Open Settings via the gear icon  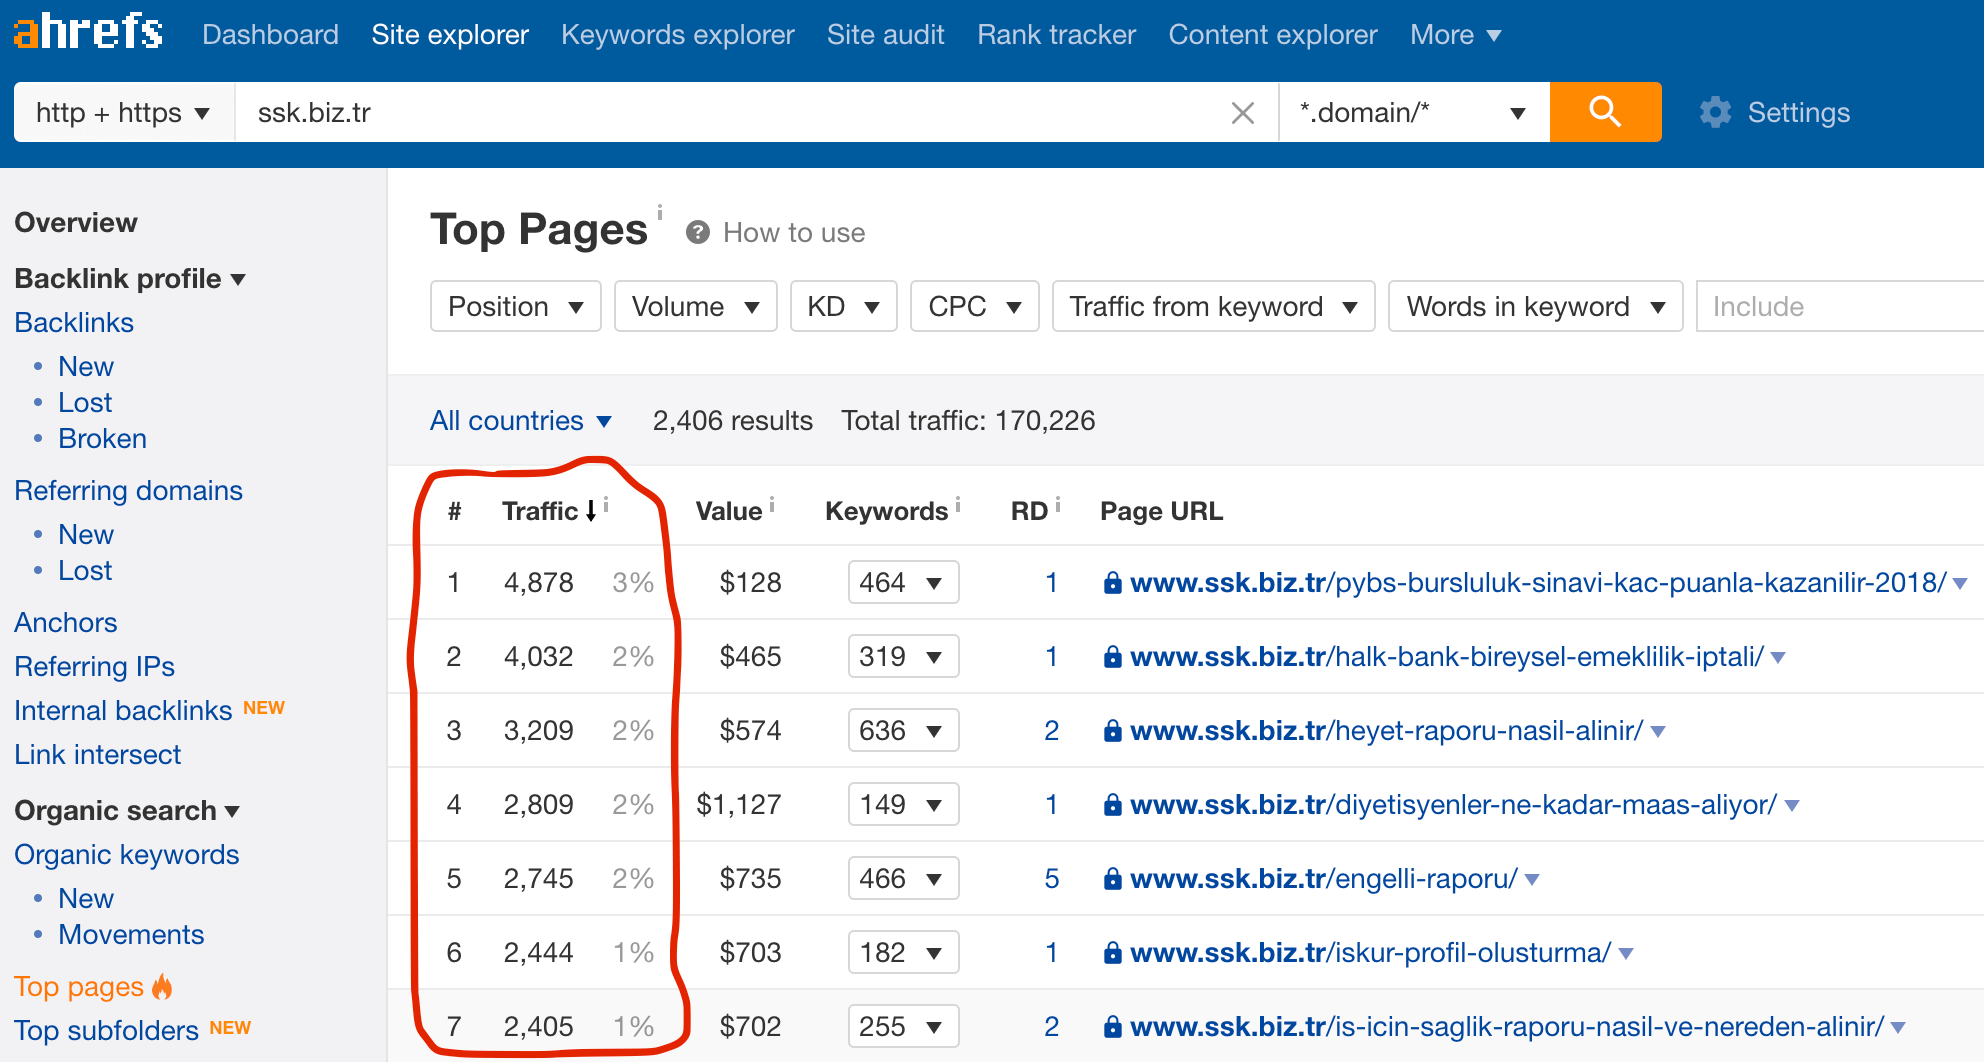coord(1715,112)
